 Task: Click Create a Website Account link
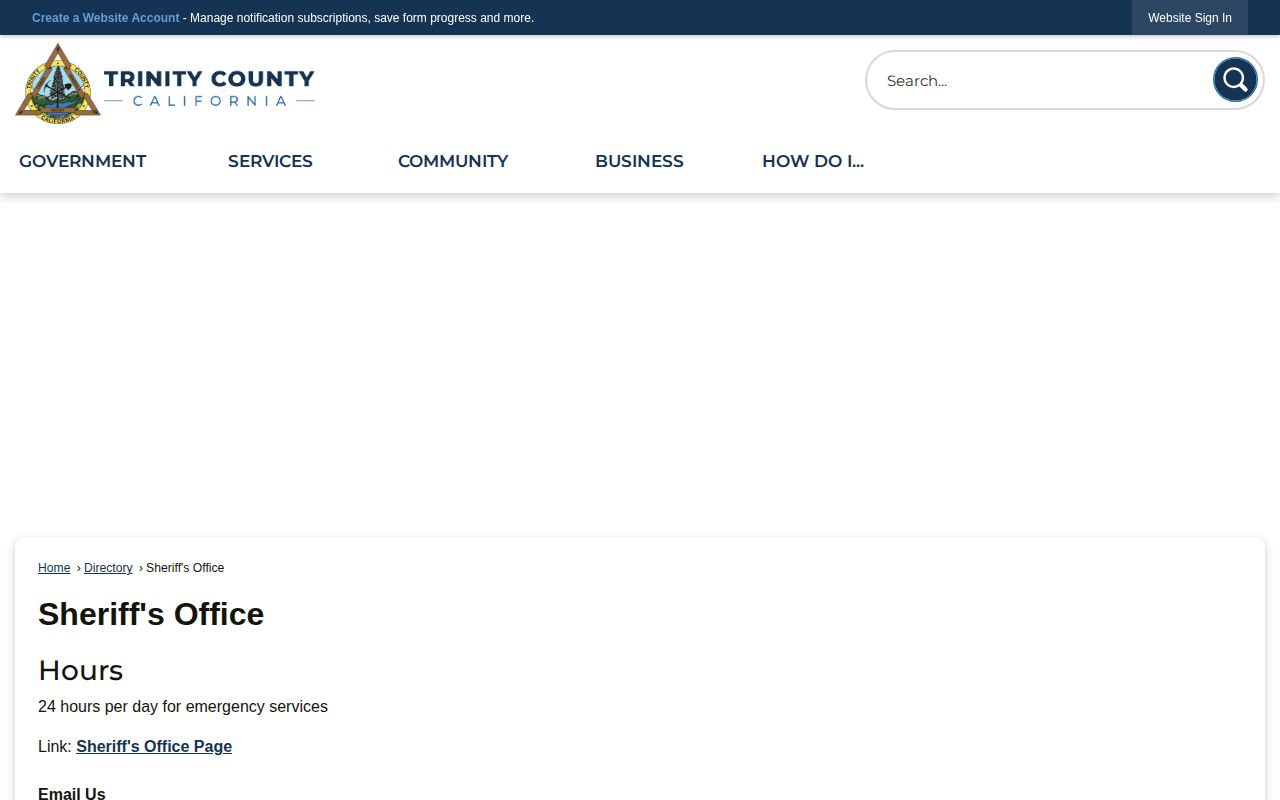click(106, 18)
